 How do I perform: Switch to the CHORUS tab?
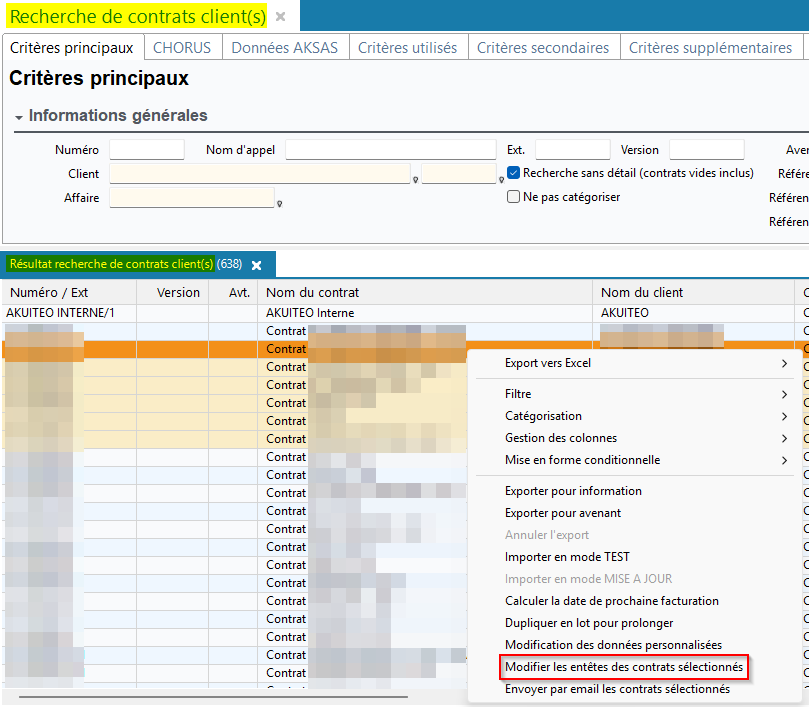[181, 48]
